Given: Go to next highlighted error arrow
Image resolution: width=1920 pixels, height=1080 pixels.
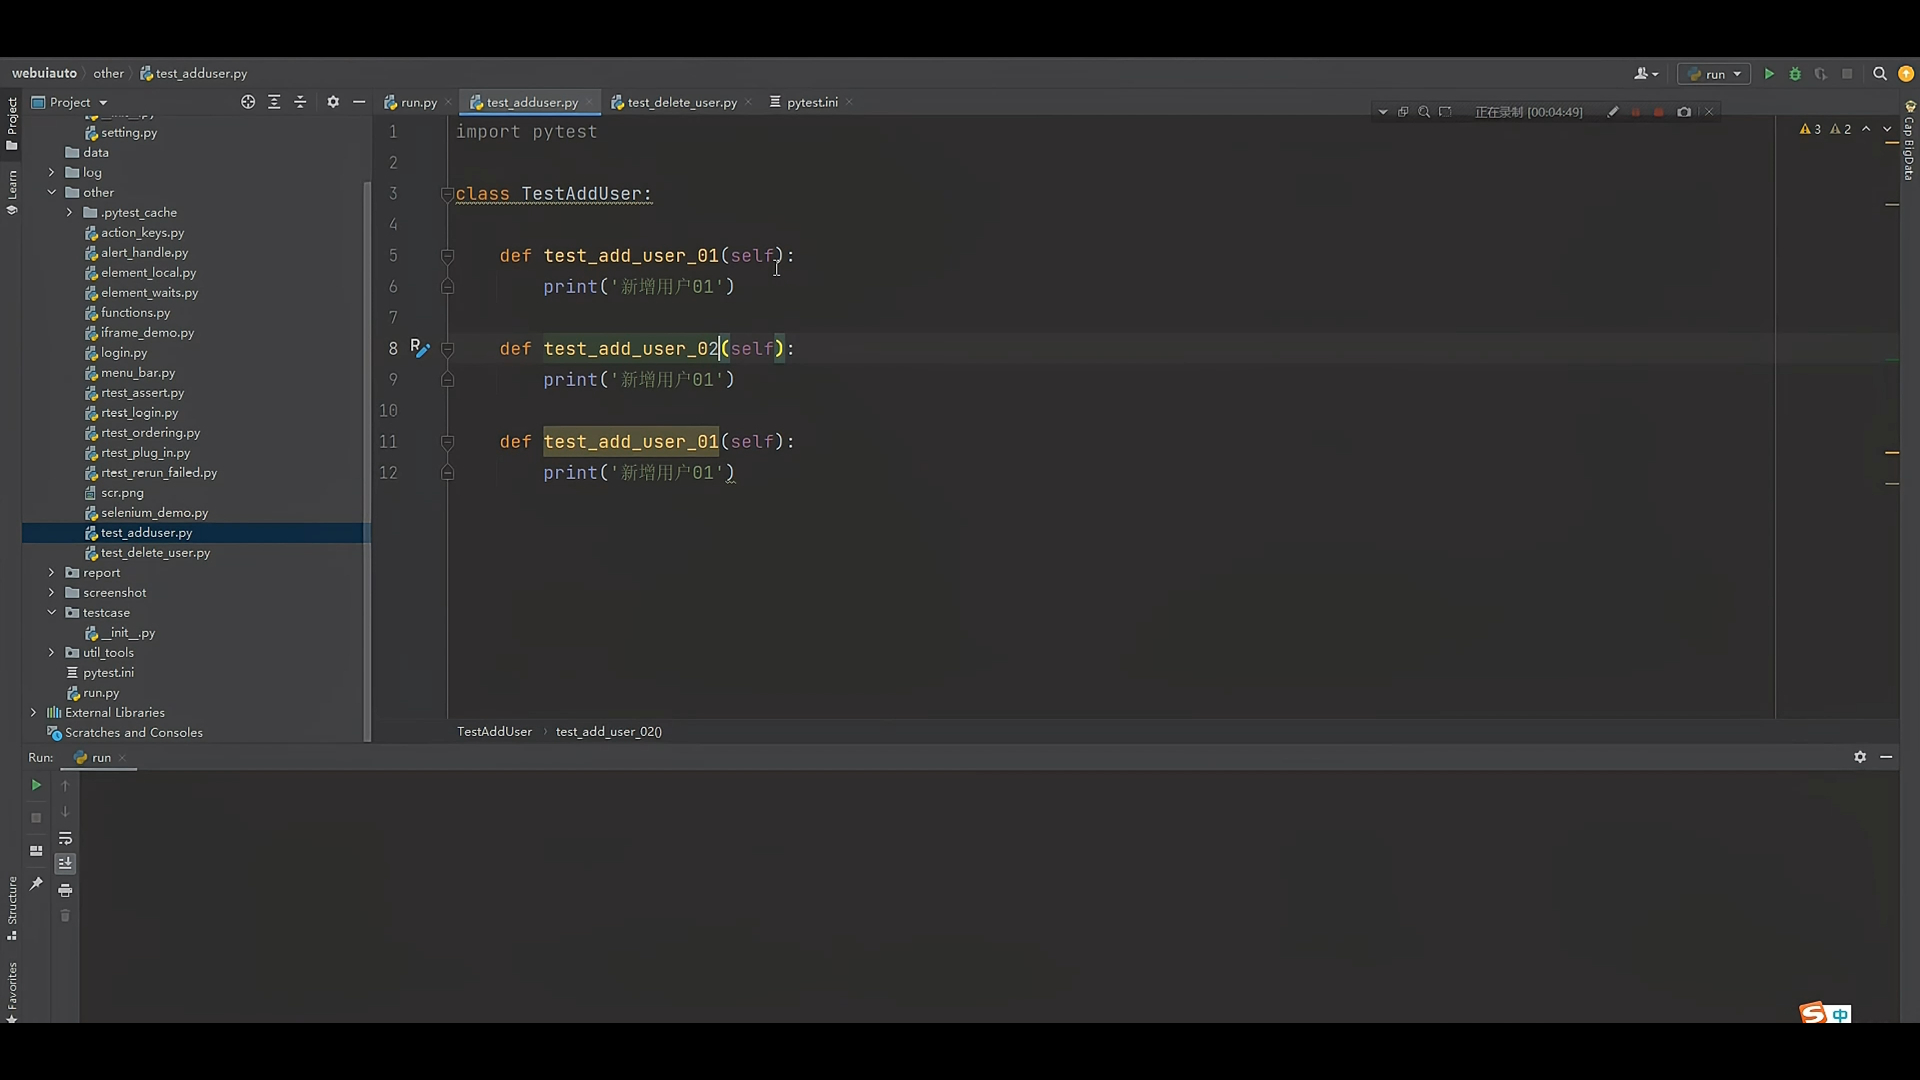Looking at the screenshot, I should point(1887,129).
